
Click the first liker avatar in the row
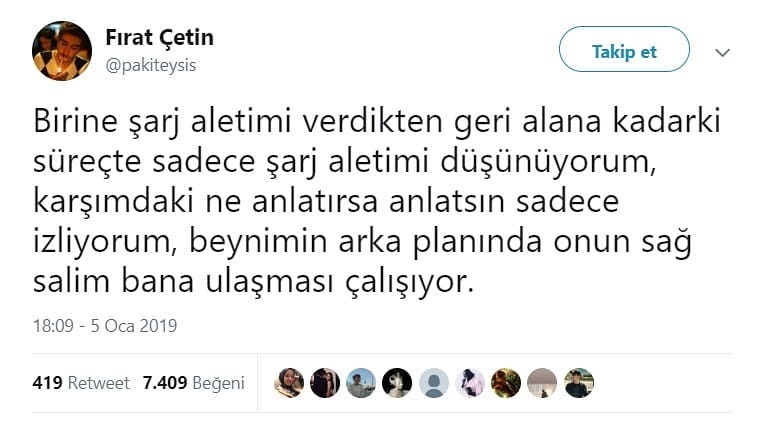point(289,383)
